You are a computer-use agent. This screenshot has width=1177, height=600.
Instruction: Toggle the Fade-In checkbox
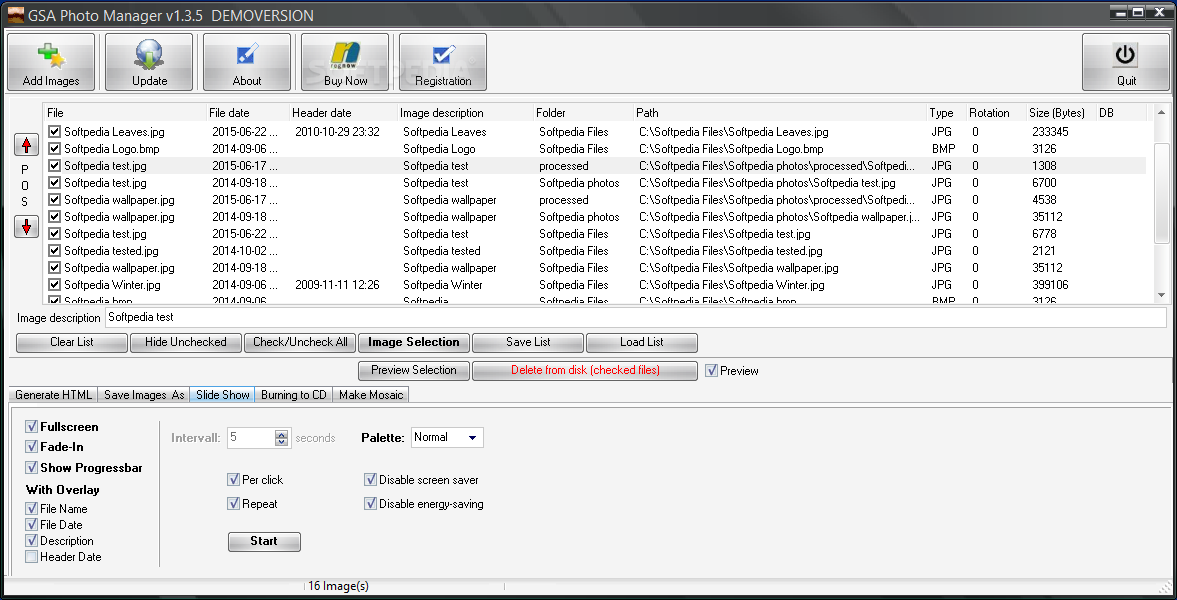[x=32, y=447]
